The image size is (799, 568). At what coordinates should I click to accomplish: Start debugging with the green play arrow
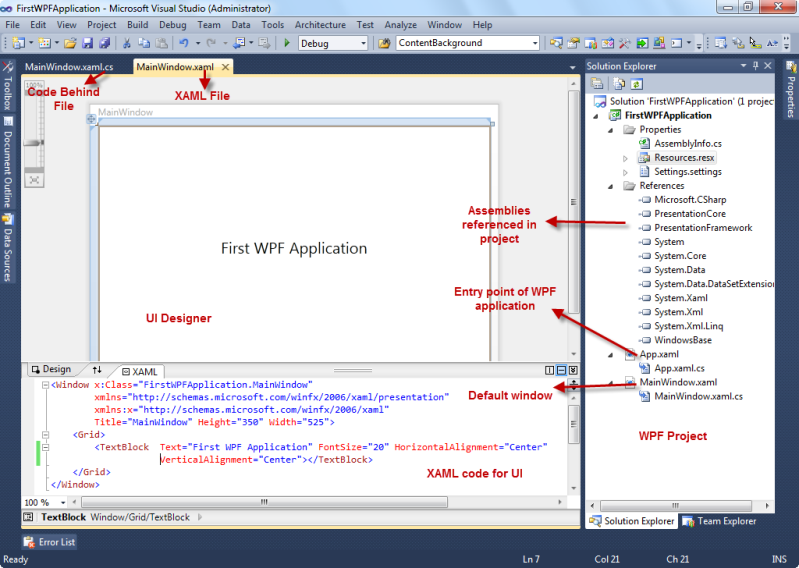click(x=287, y=43)
